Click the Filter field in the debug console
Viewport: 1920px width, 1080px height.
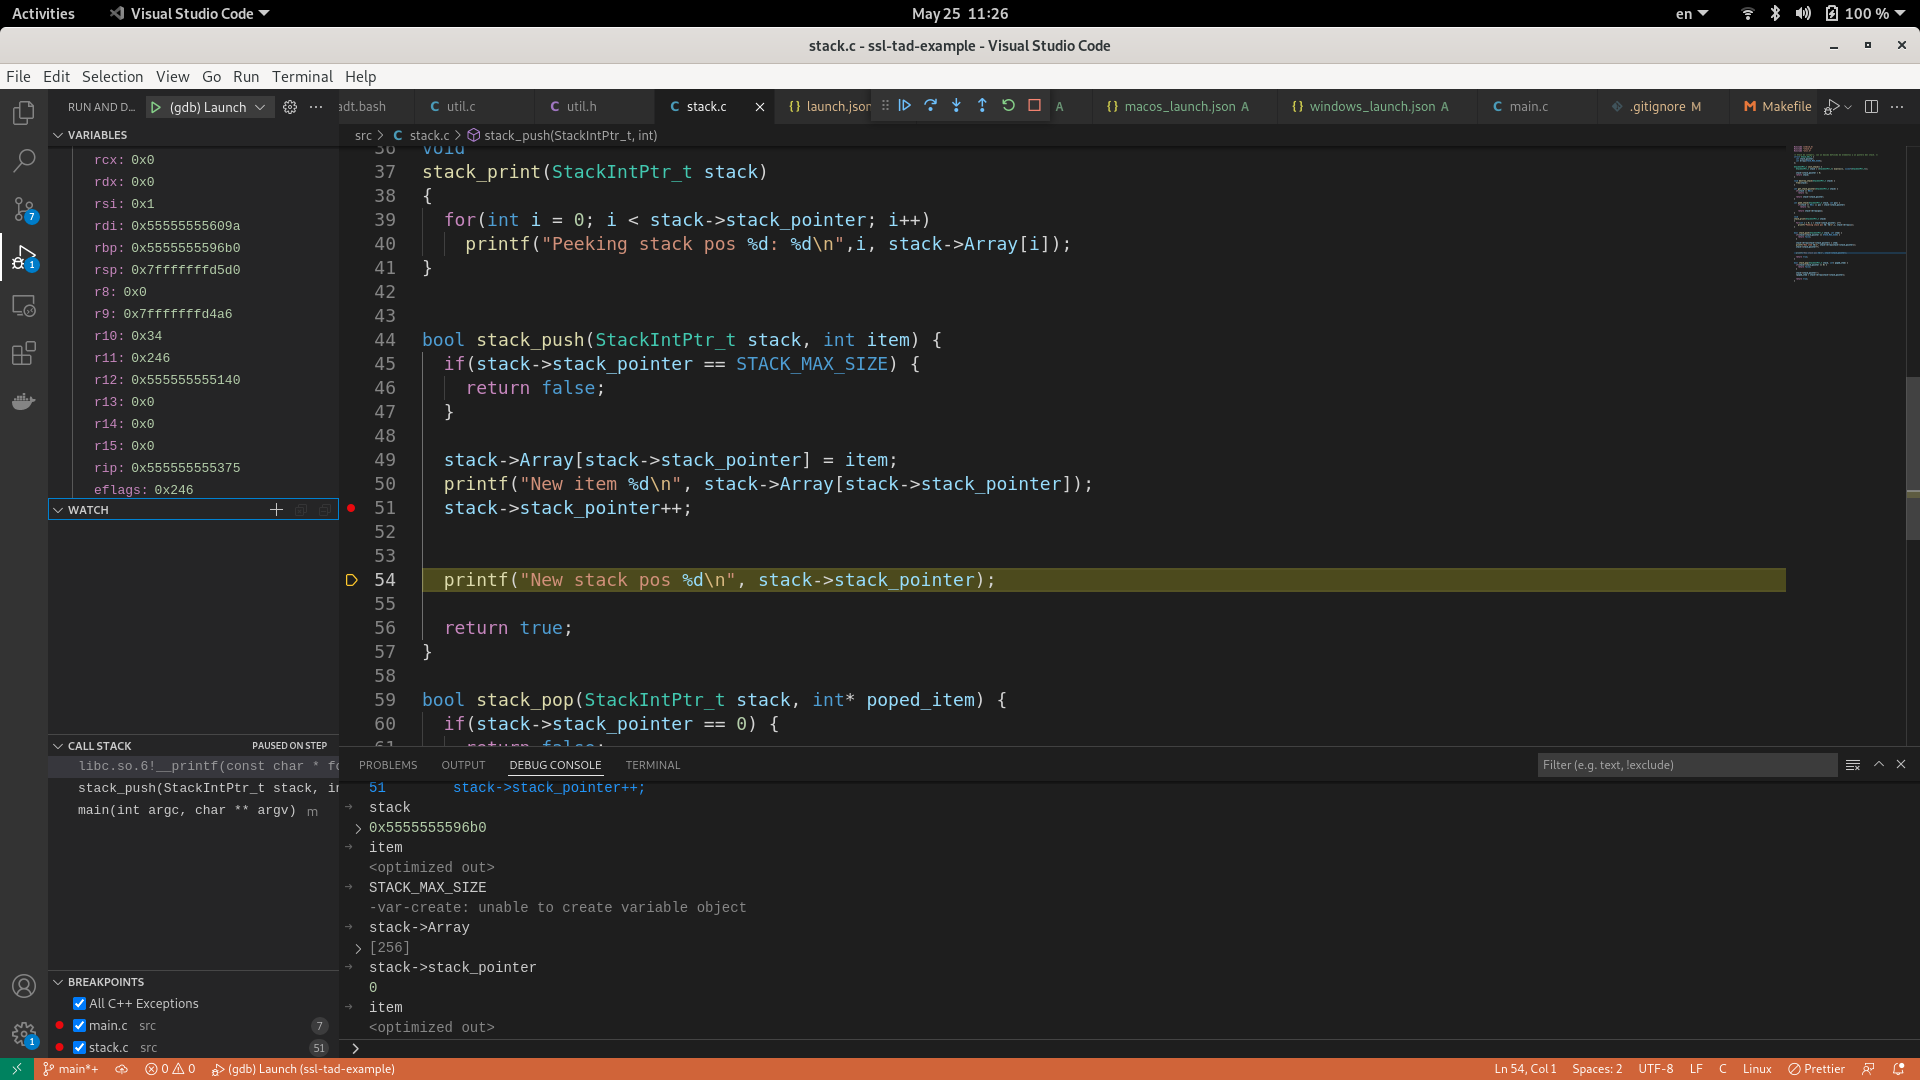[x=1687, y=765]
